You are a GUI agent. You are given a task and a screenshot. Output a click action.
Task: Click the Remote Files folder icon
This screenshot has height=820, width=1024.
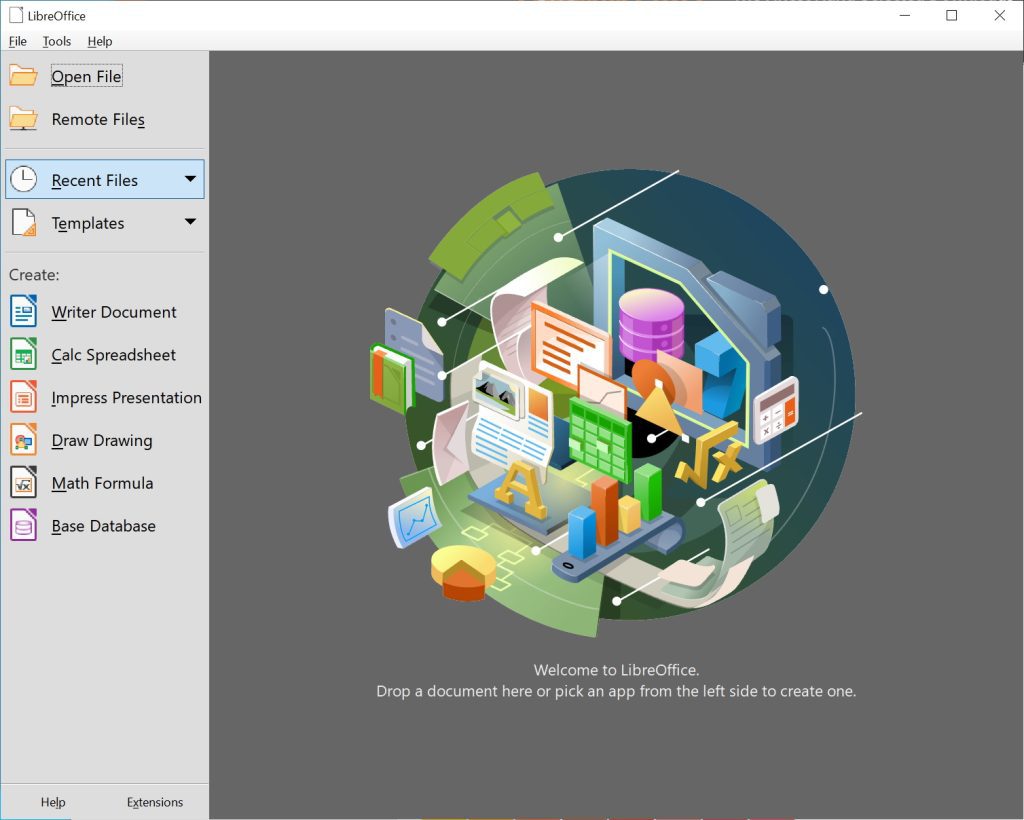point(22,119)
